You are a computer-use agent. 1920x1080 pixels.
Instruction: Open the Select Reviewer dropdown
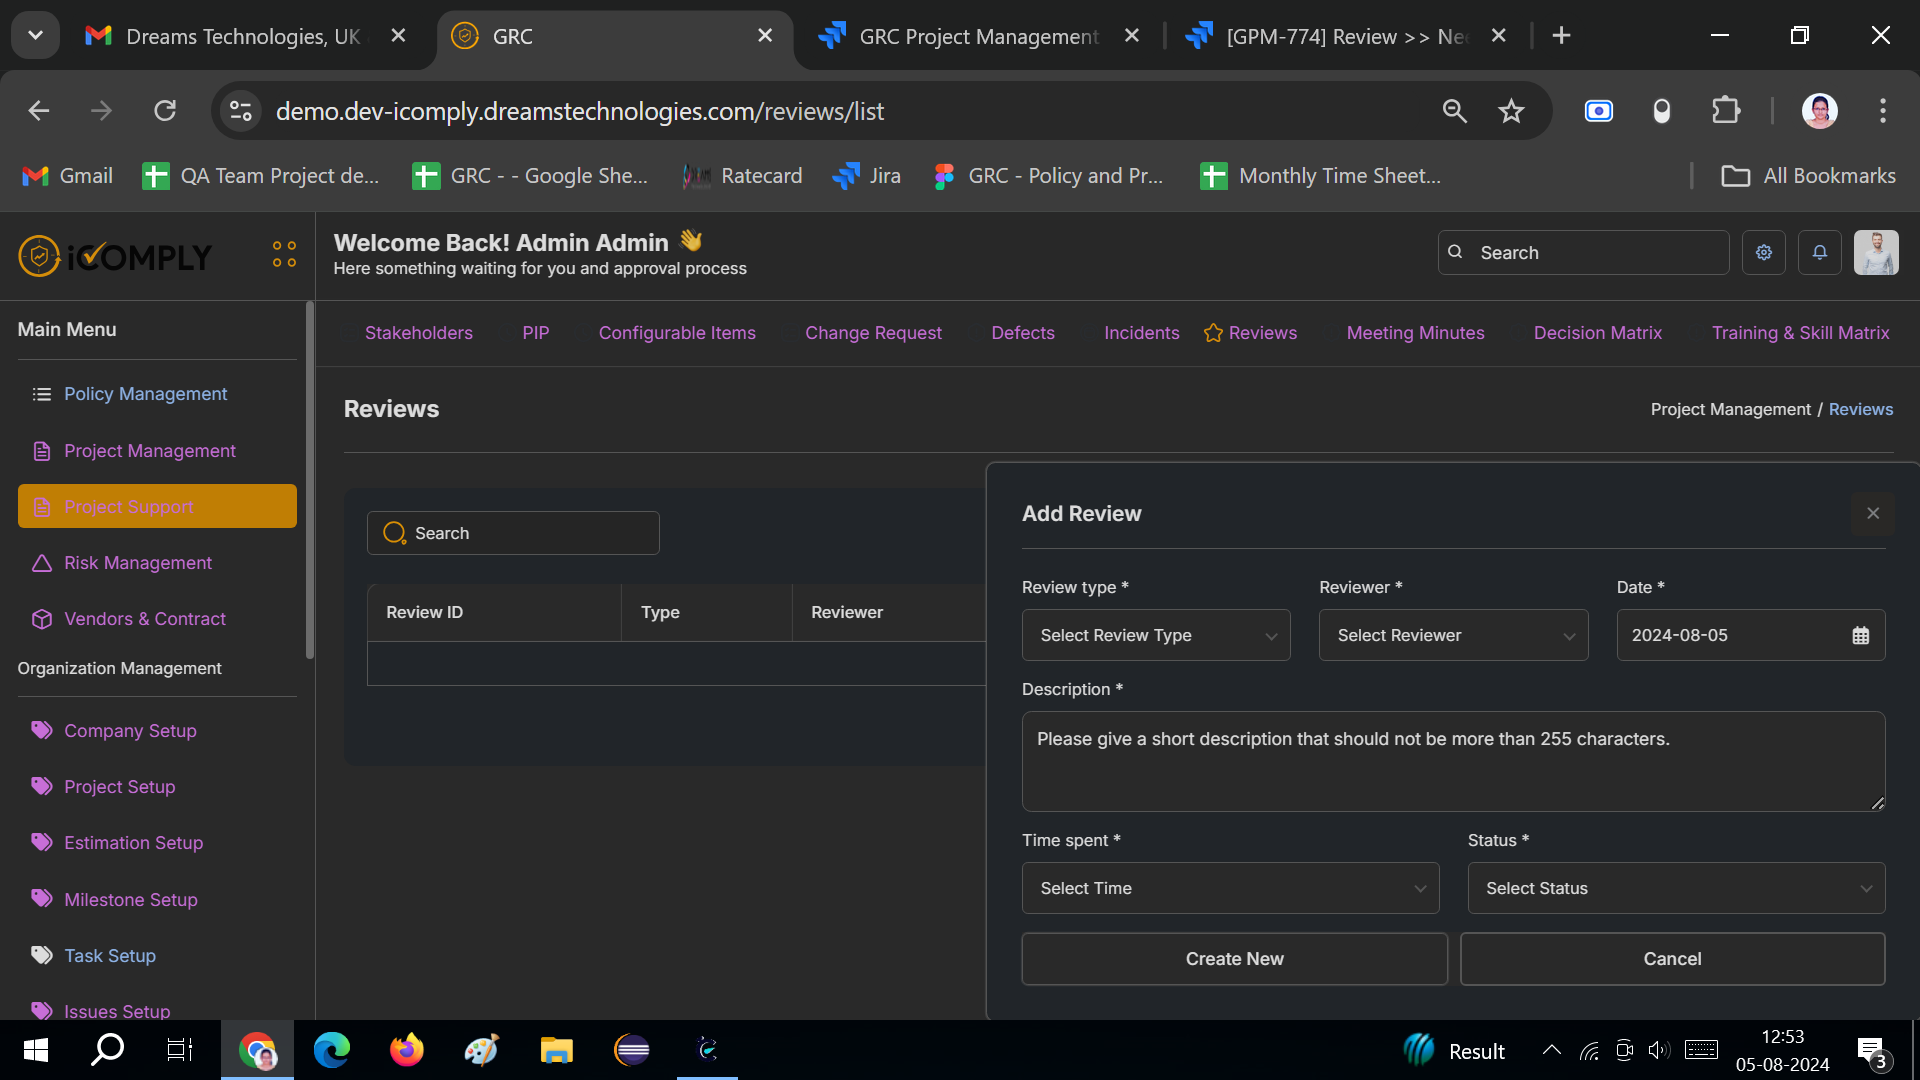(x=1453, y=636)
